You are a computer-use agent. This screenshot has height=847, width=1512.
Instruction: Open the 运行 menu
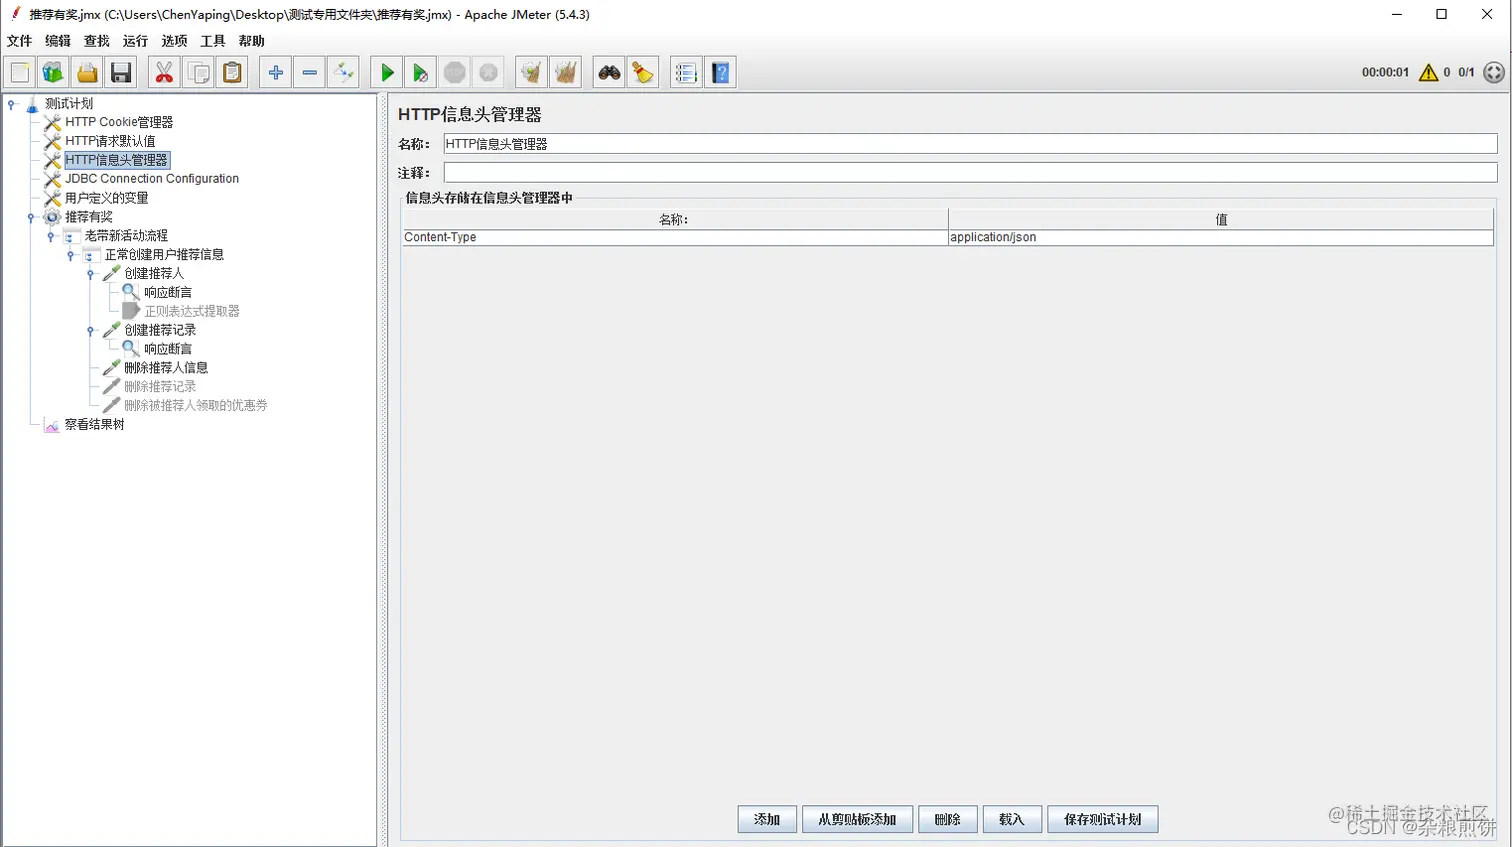pos(135,41)
